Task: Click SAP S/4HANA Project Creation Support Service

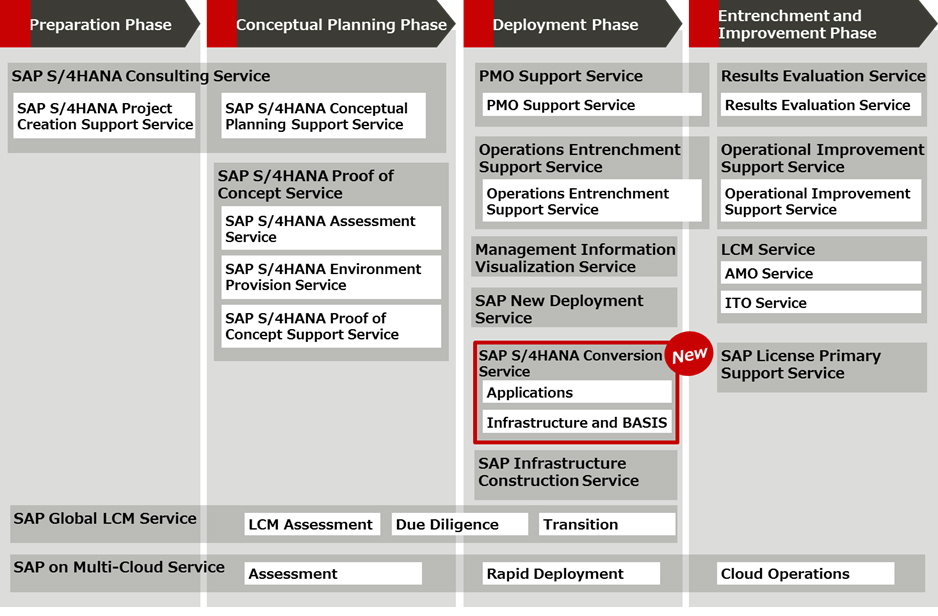Action: pyautogui.click(x=105, y=116)
